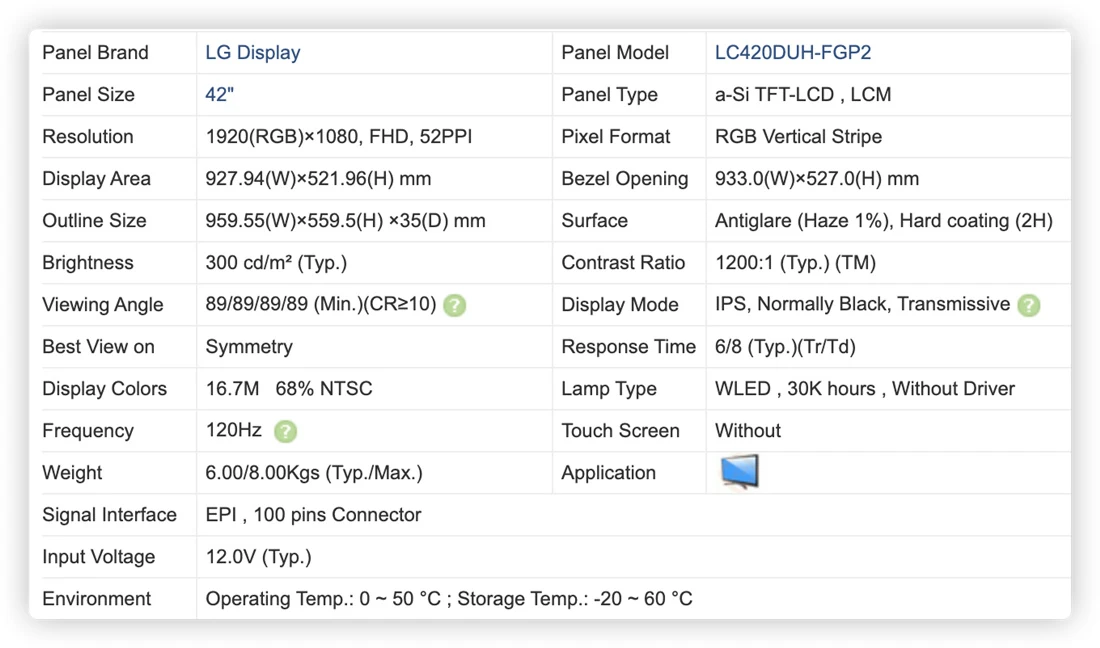Click the Operating Temp. environment value
The height and width of the screenshot is (648, 1100).
click(449, 600)
